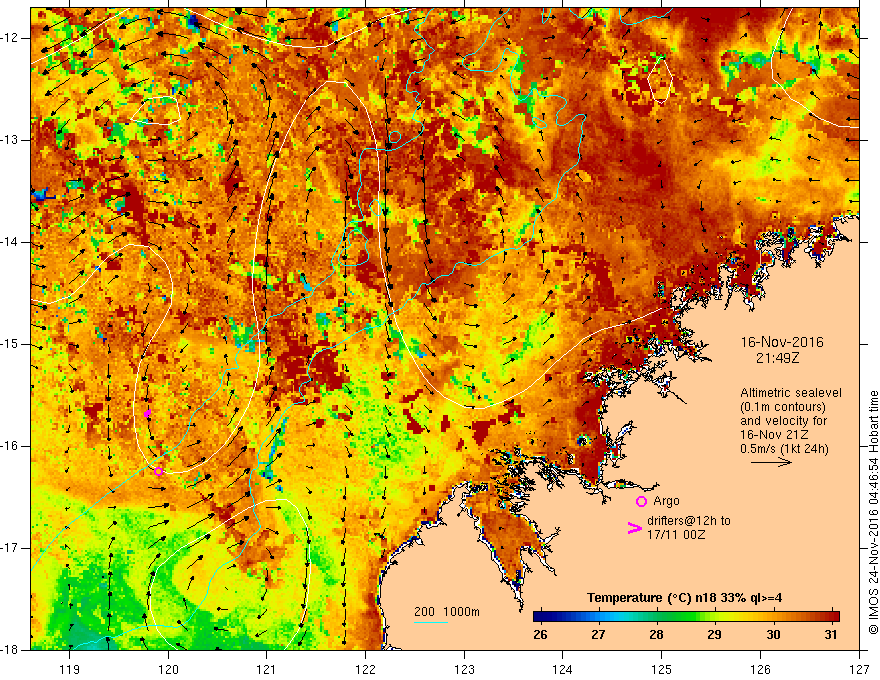Click the latitude axis label '-17'

pyautogui.click(x=11, y=548)
